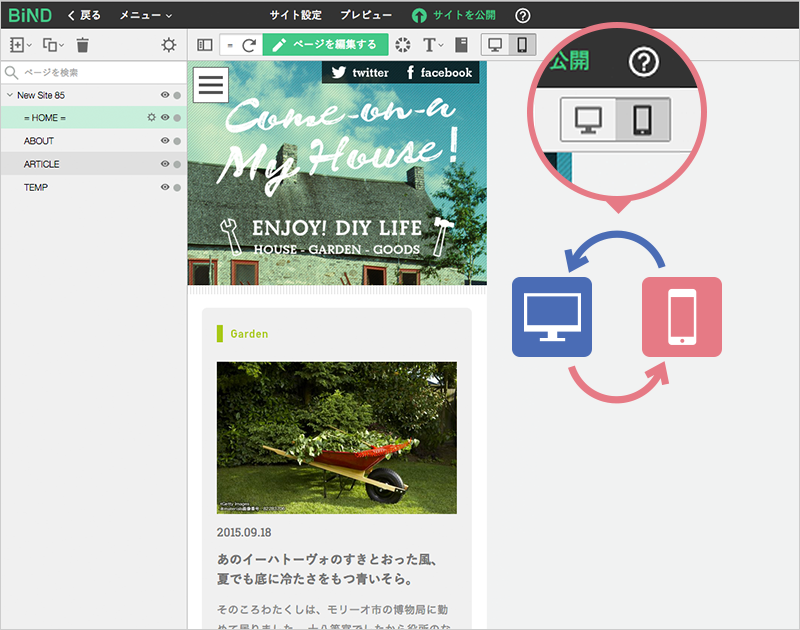
Task: Delete page with the trash icon
Action: point(83,45)
